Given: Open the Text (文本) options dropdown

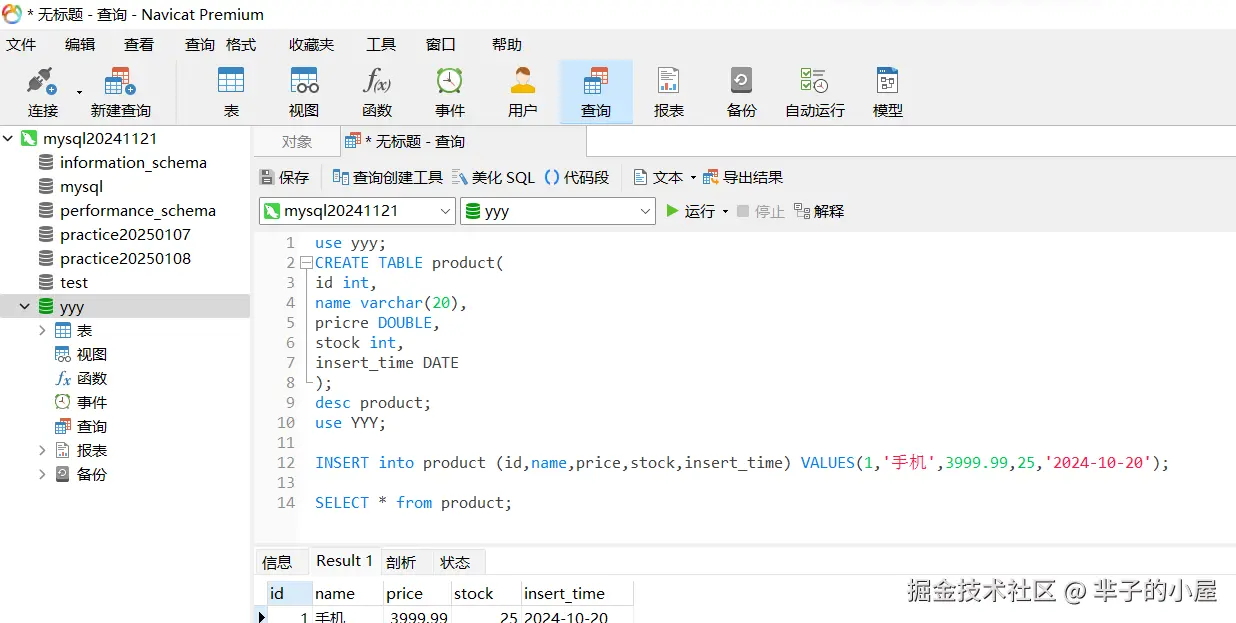Looking at the screenshot, I should pos(665,177).
